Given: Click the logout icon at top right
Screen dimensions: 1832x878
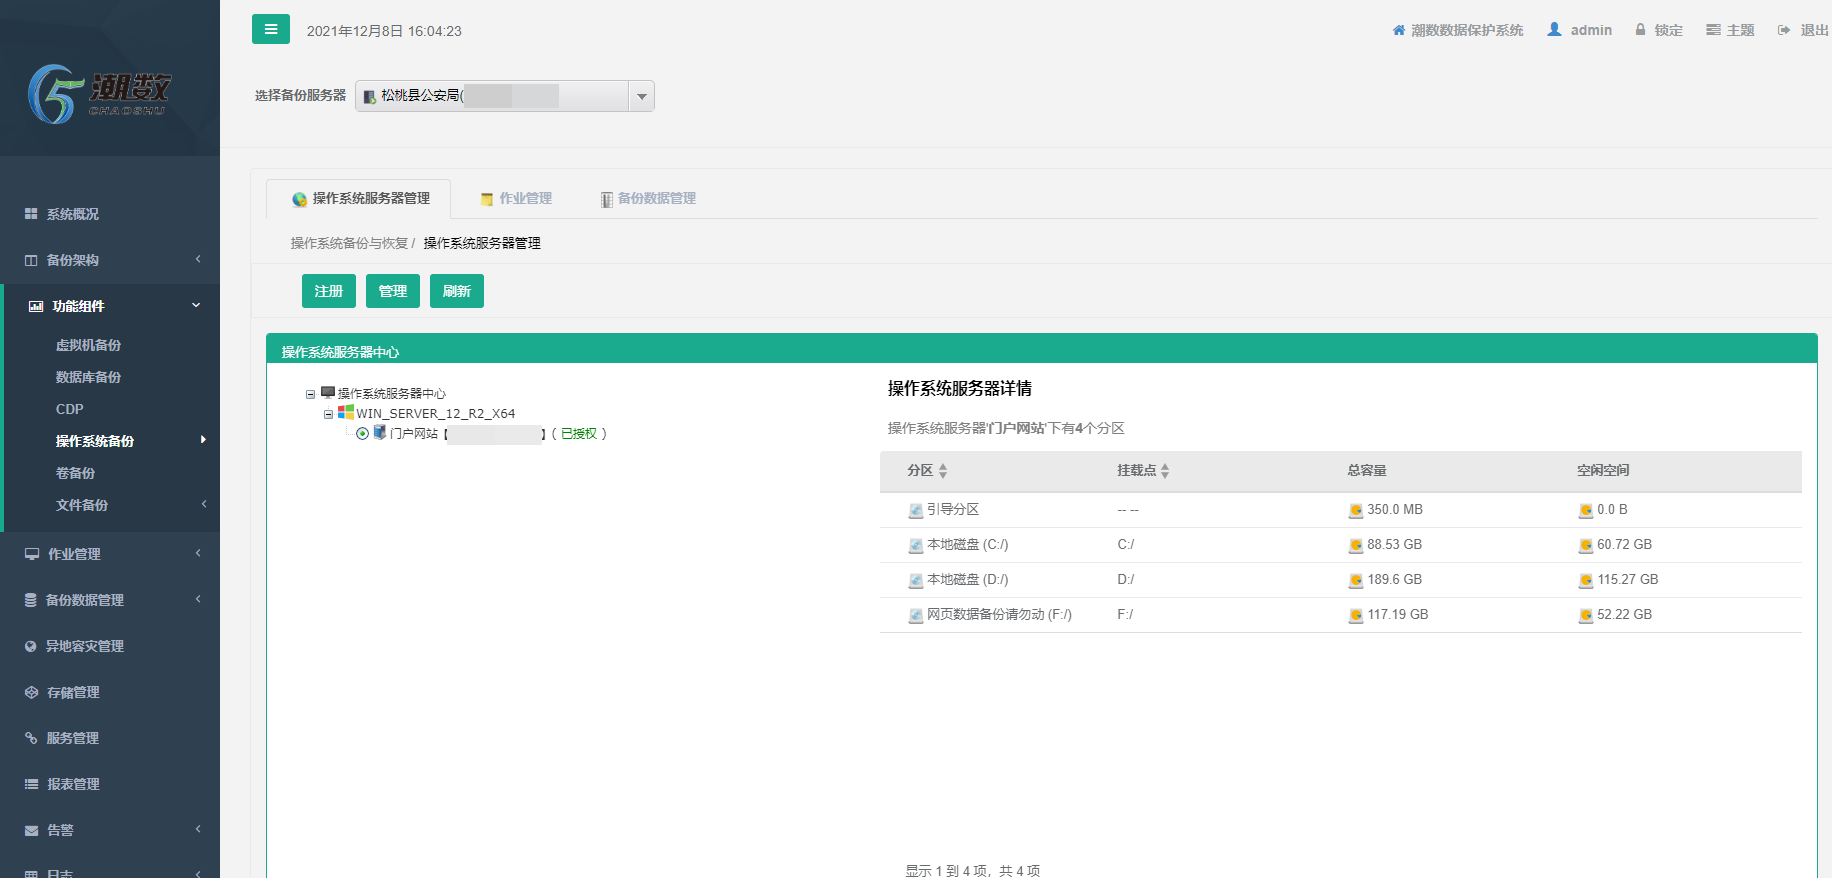Looking at the screenshot, I should point(1783,30).
